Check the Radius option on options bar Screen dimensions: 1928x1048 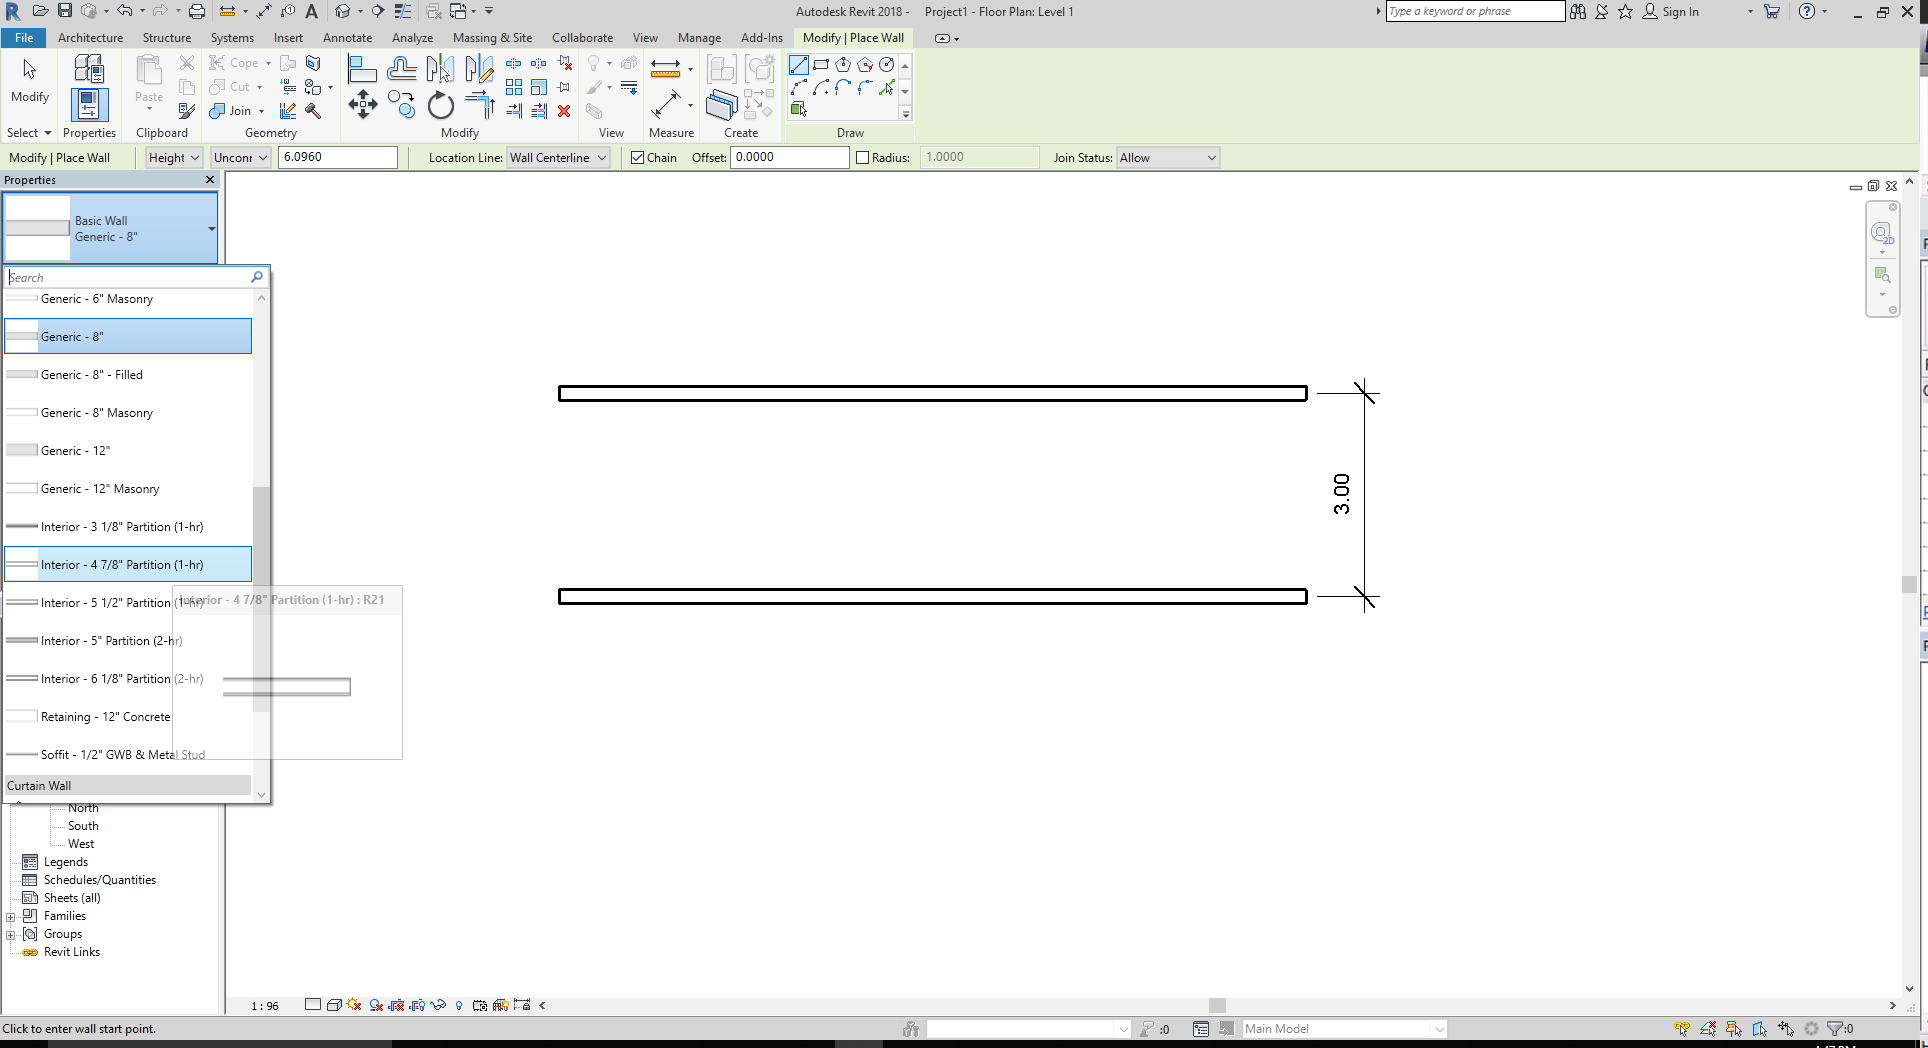(862, 157)
